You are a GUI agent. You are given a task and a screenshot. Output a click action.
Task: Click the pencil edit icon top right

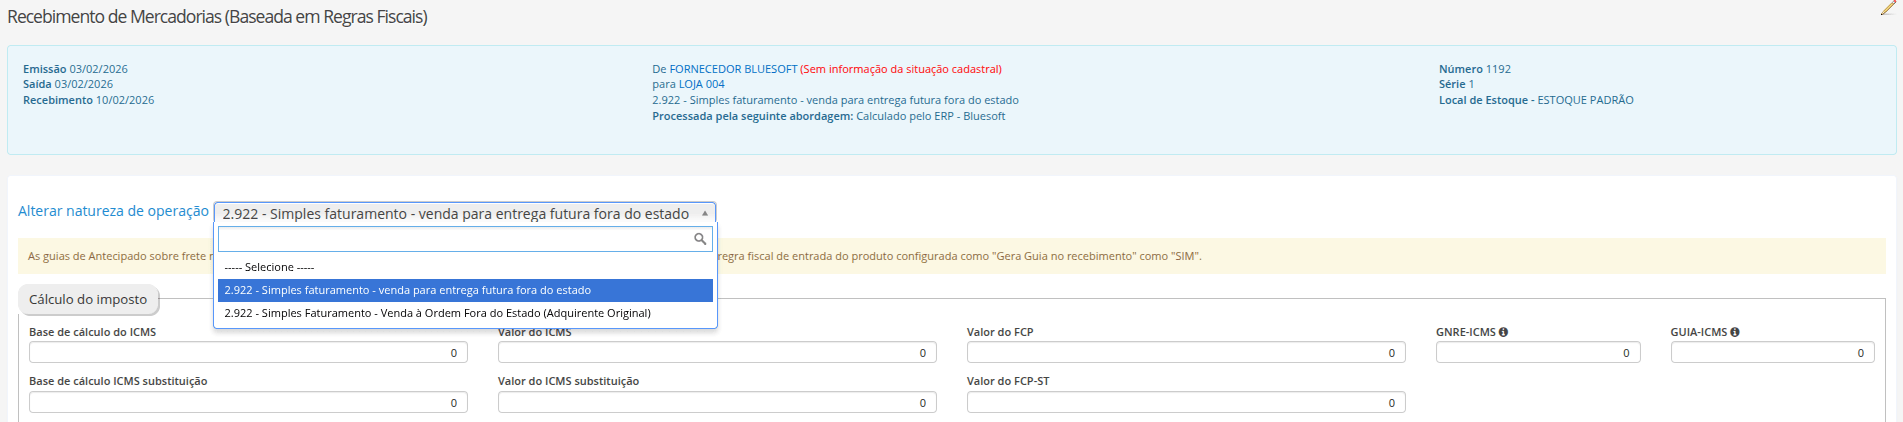(x=1888, y=8)
